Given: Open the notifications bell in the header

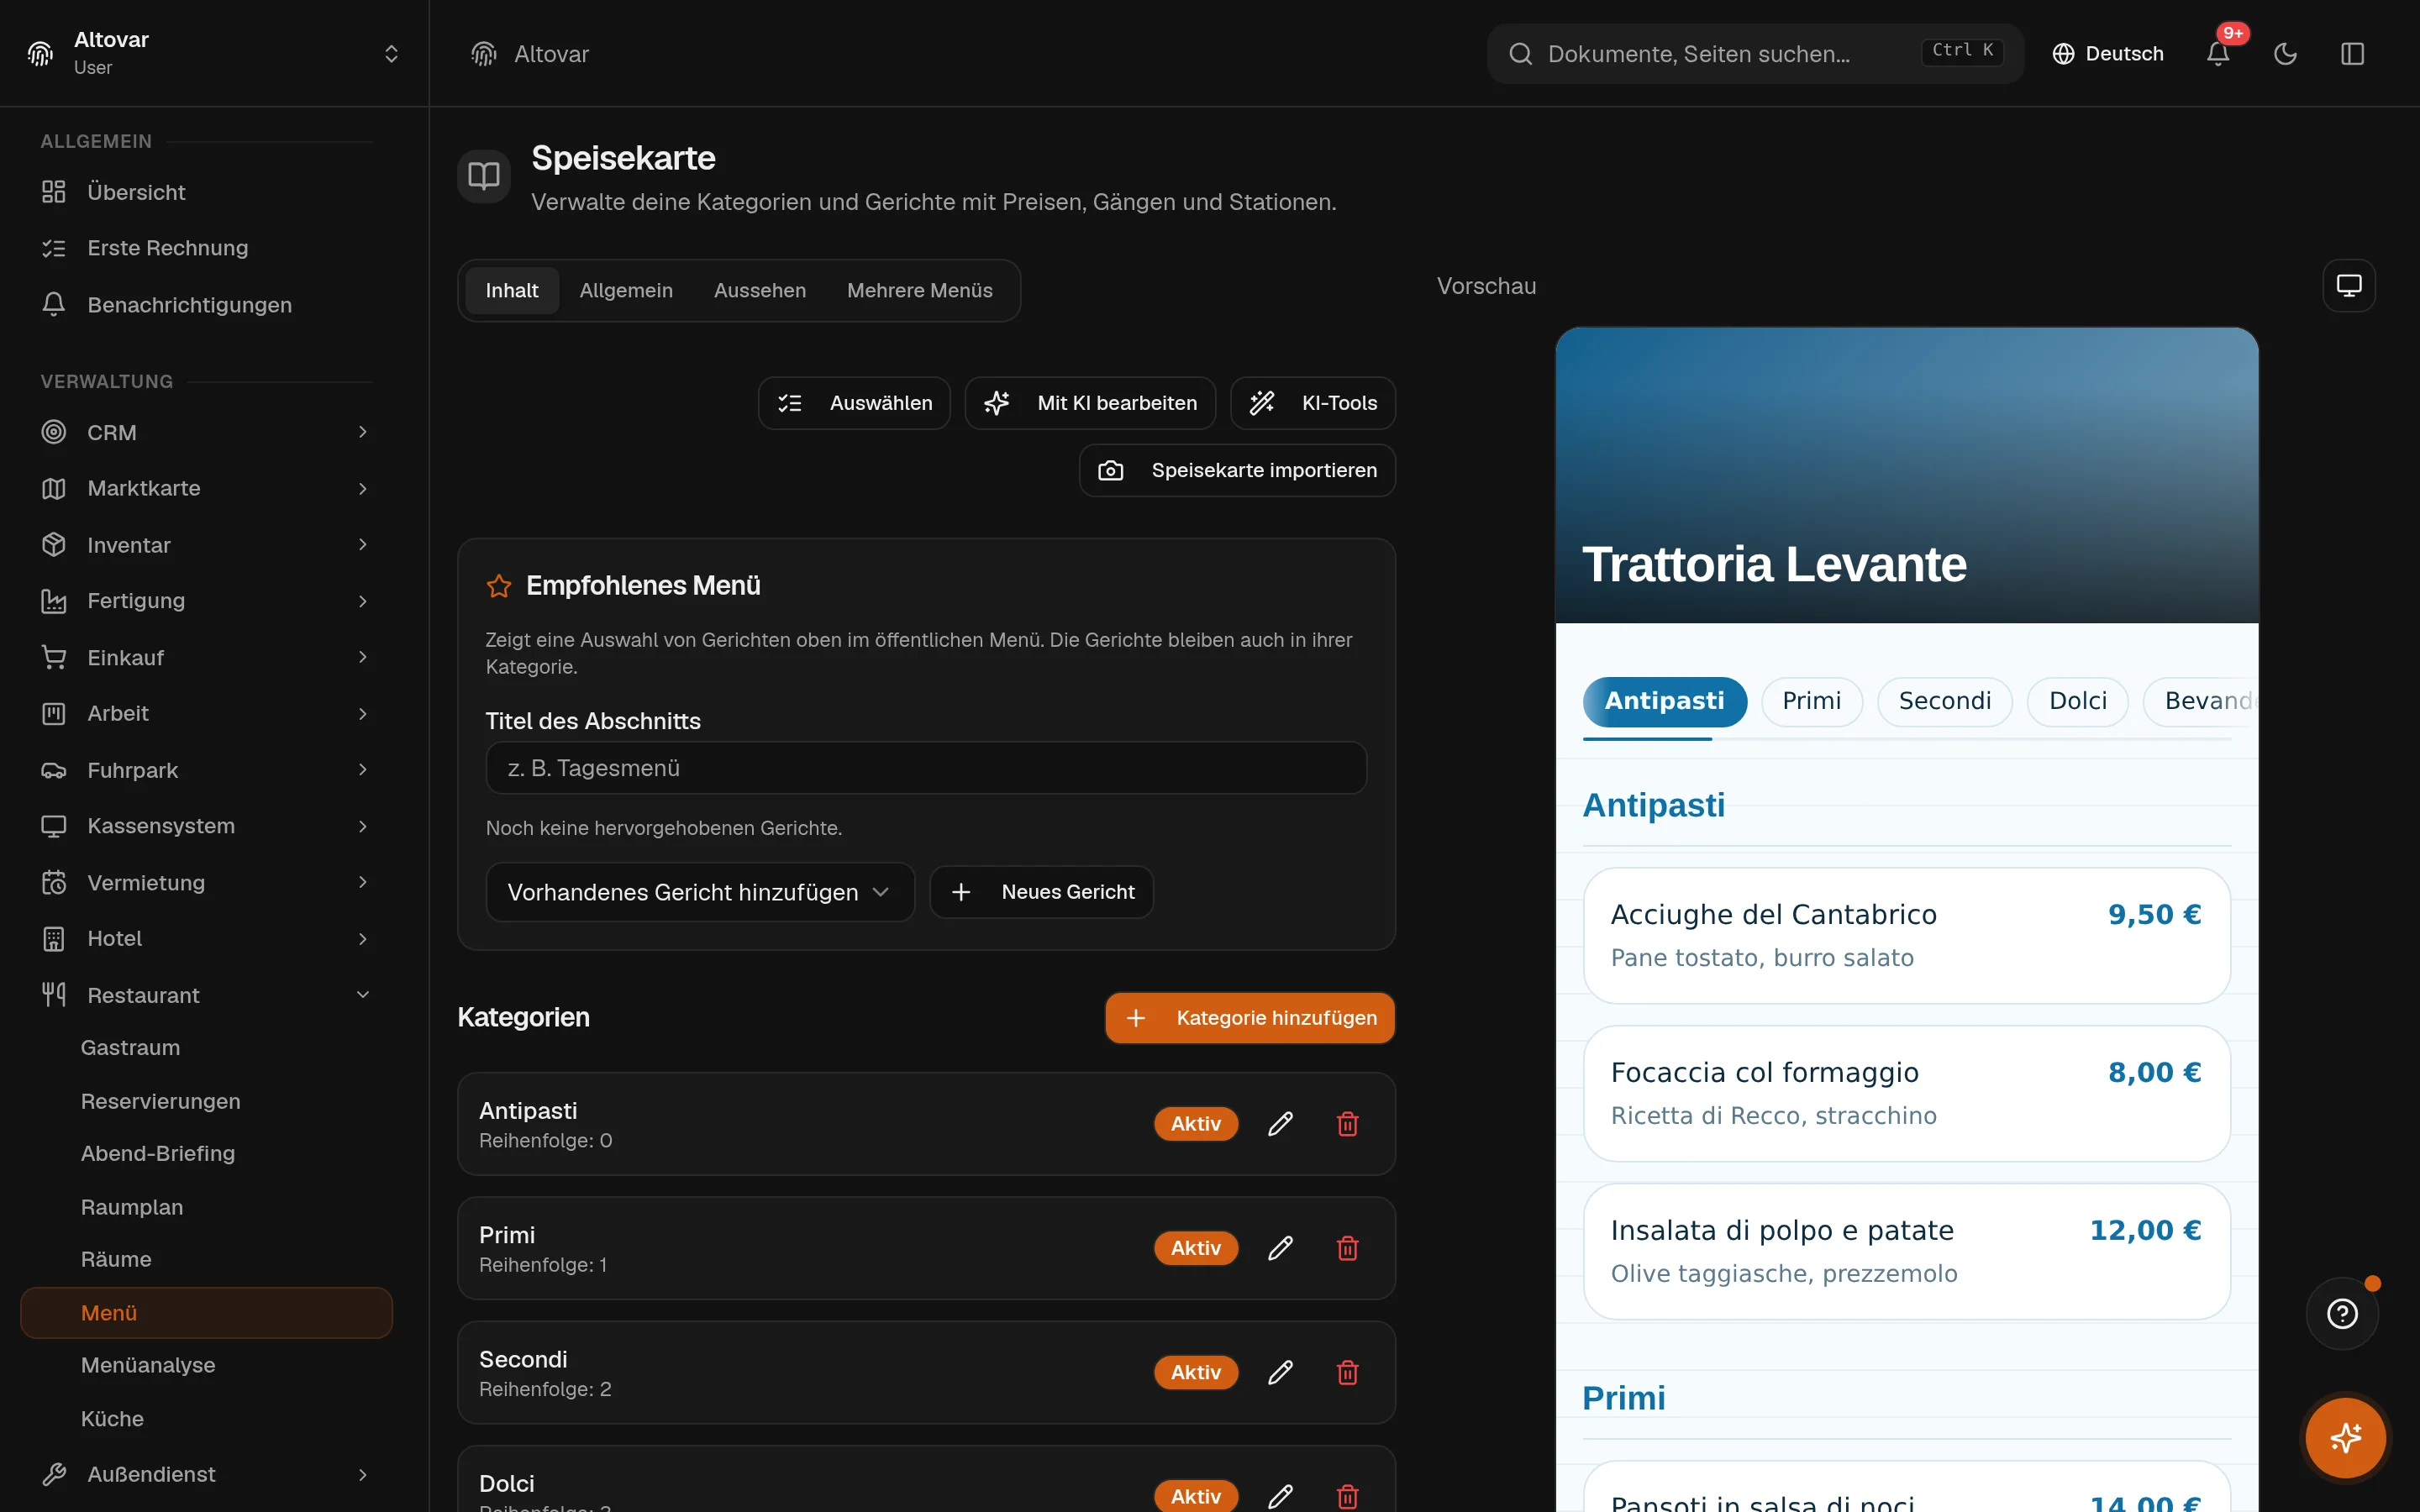Looking at the screenshot, I should click(2218, 54).
